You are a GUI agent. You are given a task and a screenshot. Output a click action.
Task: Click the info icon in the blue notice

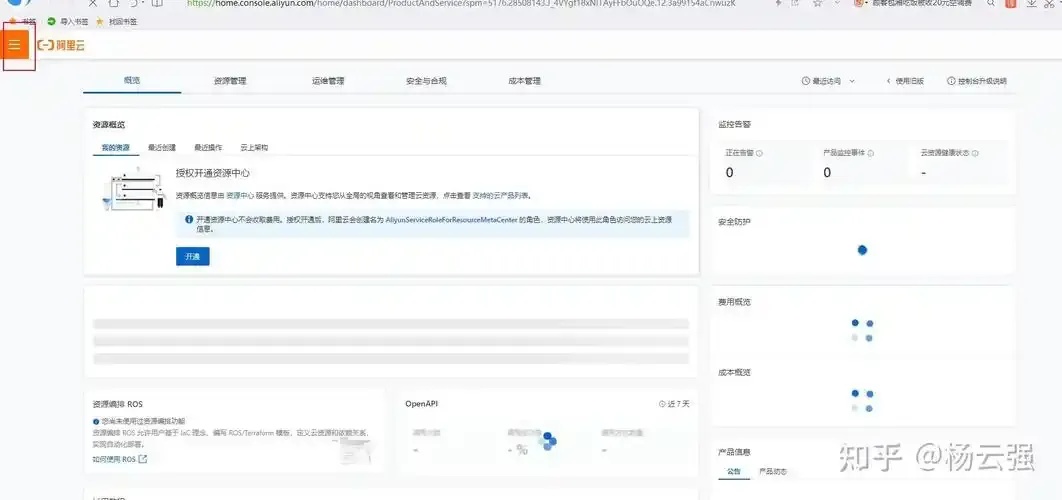coord(189,220)
